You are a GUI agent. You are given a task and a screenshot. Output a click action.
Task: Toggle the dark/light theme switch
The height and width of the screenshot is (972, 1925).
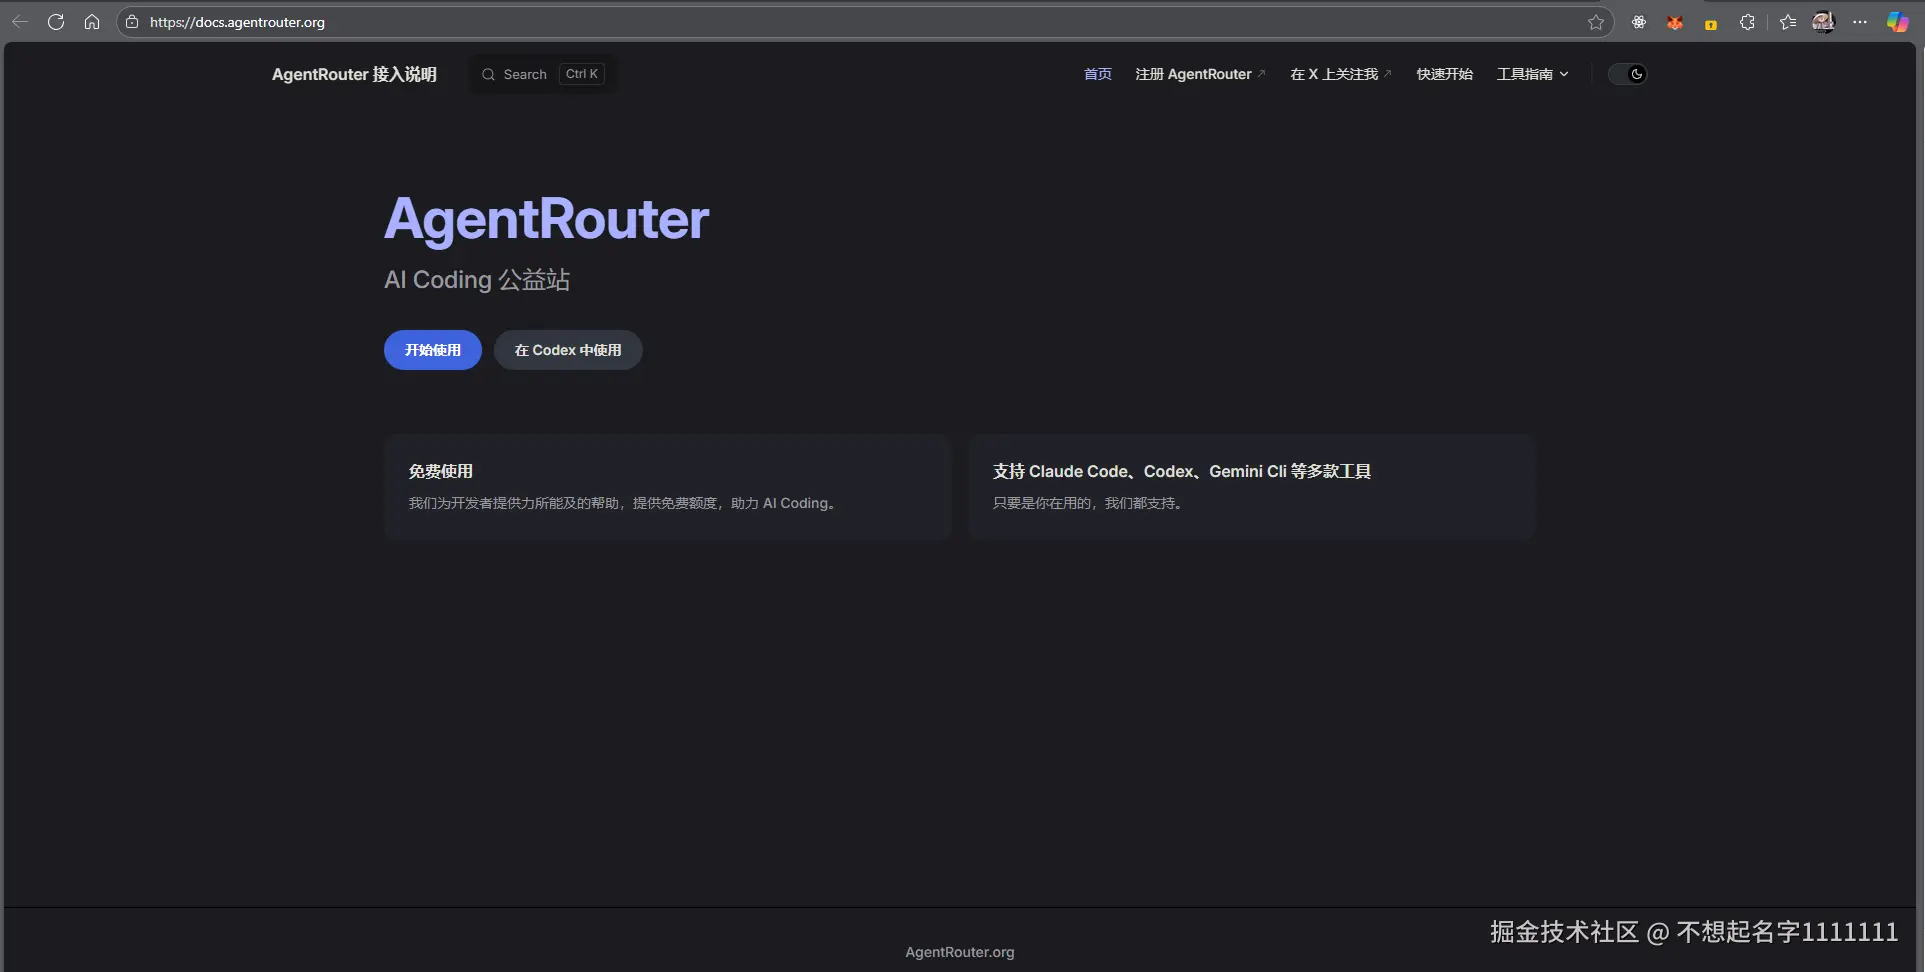coord(1627,74)
